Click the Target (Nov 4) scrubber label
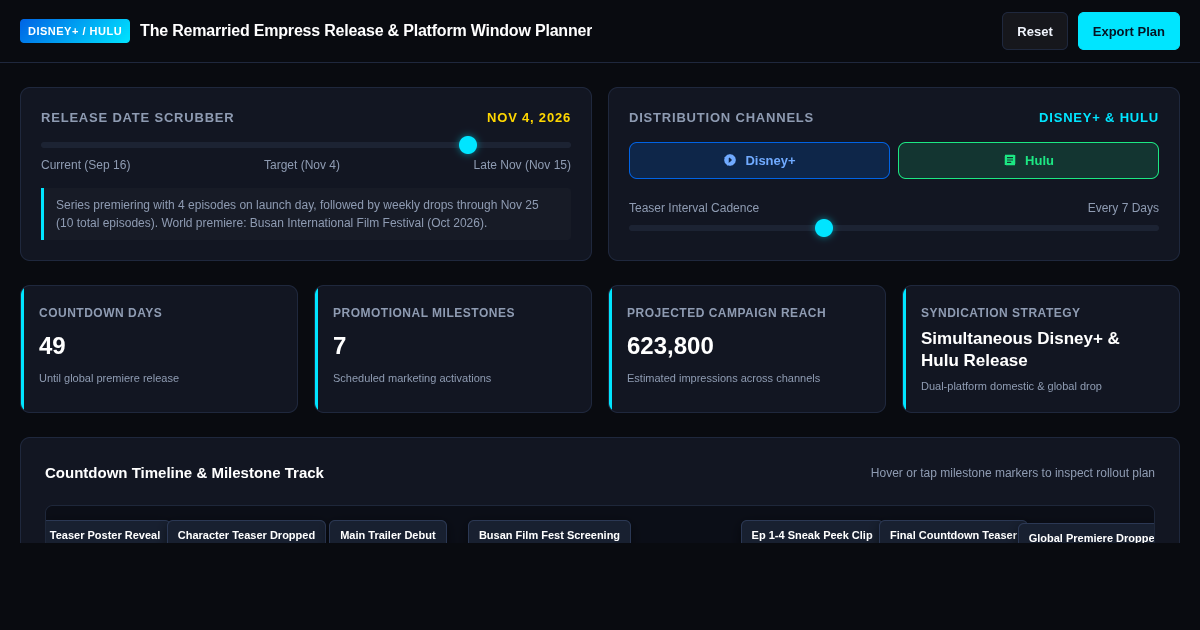 click(302, 165)
